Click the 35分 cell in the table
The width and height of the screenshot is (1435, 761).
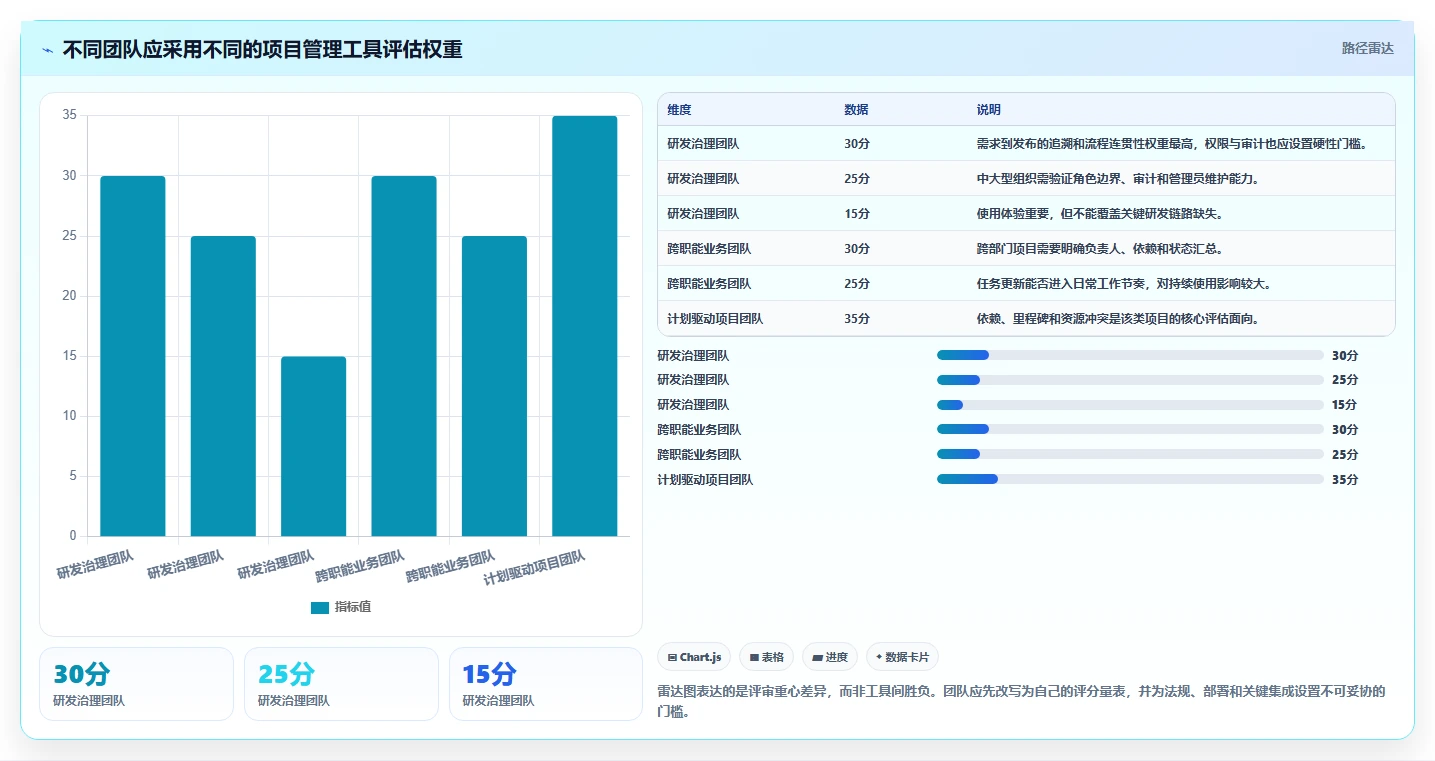pos(857,319)
